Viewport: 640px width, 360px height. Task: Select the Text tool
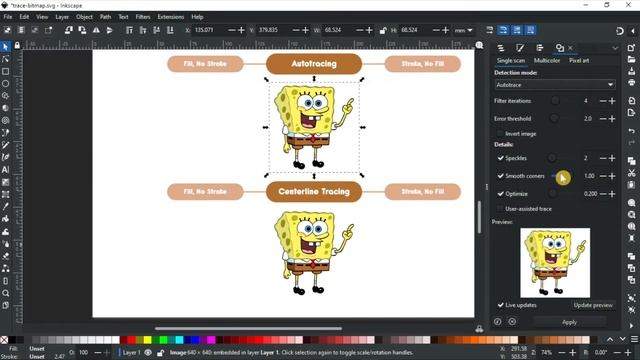coord(5,170)
